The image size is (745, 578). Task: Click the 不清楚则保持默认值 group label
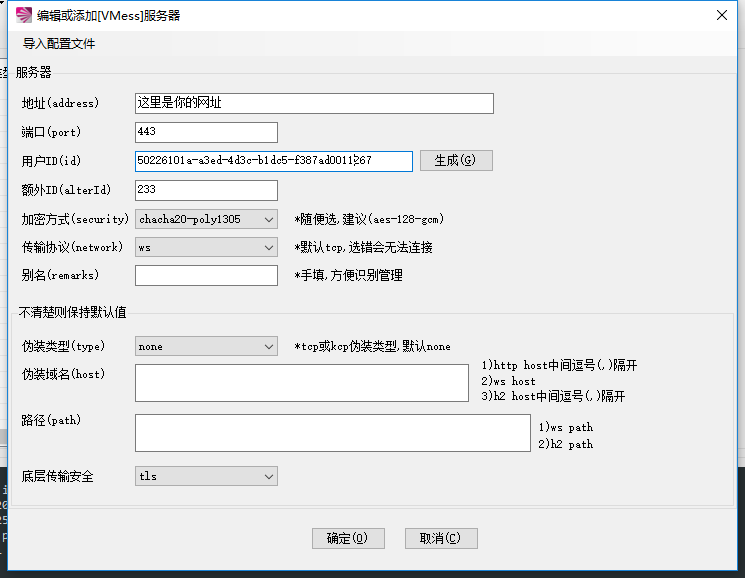[72, 312]
